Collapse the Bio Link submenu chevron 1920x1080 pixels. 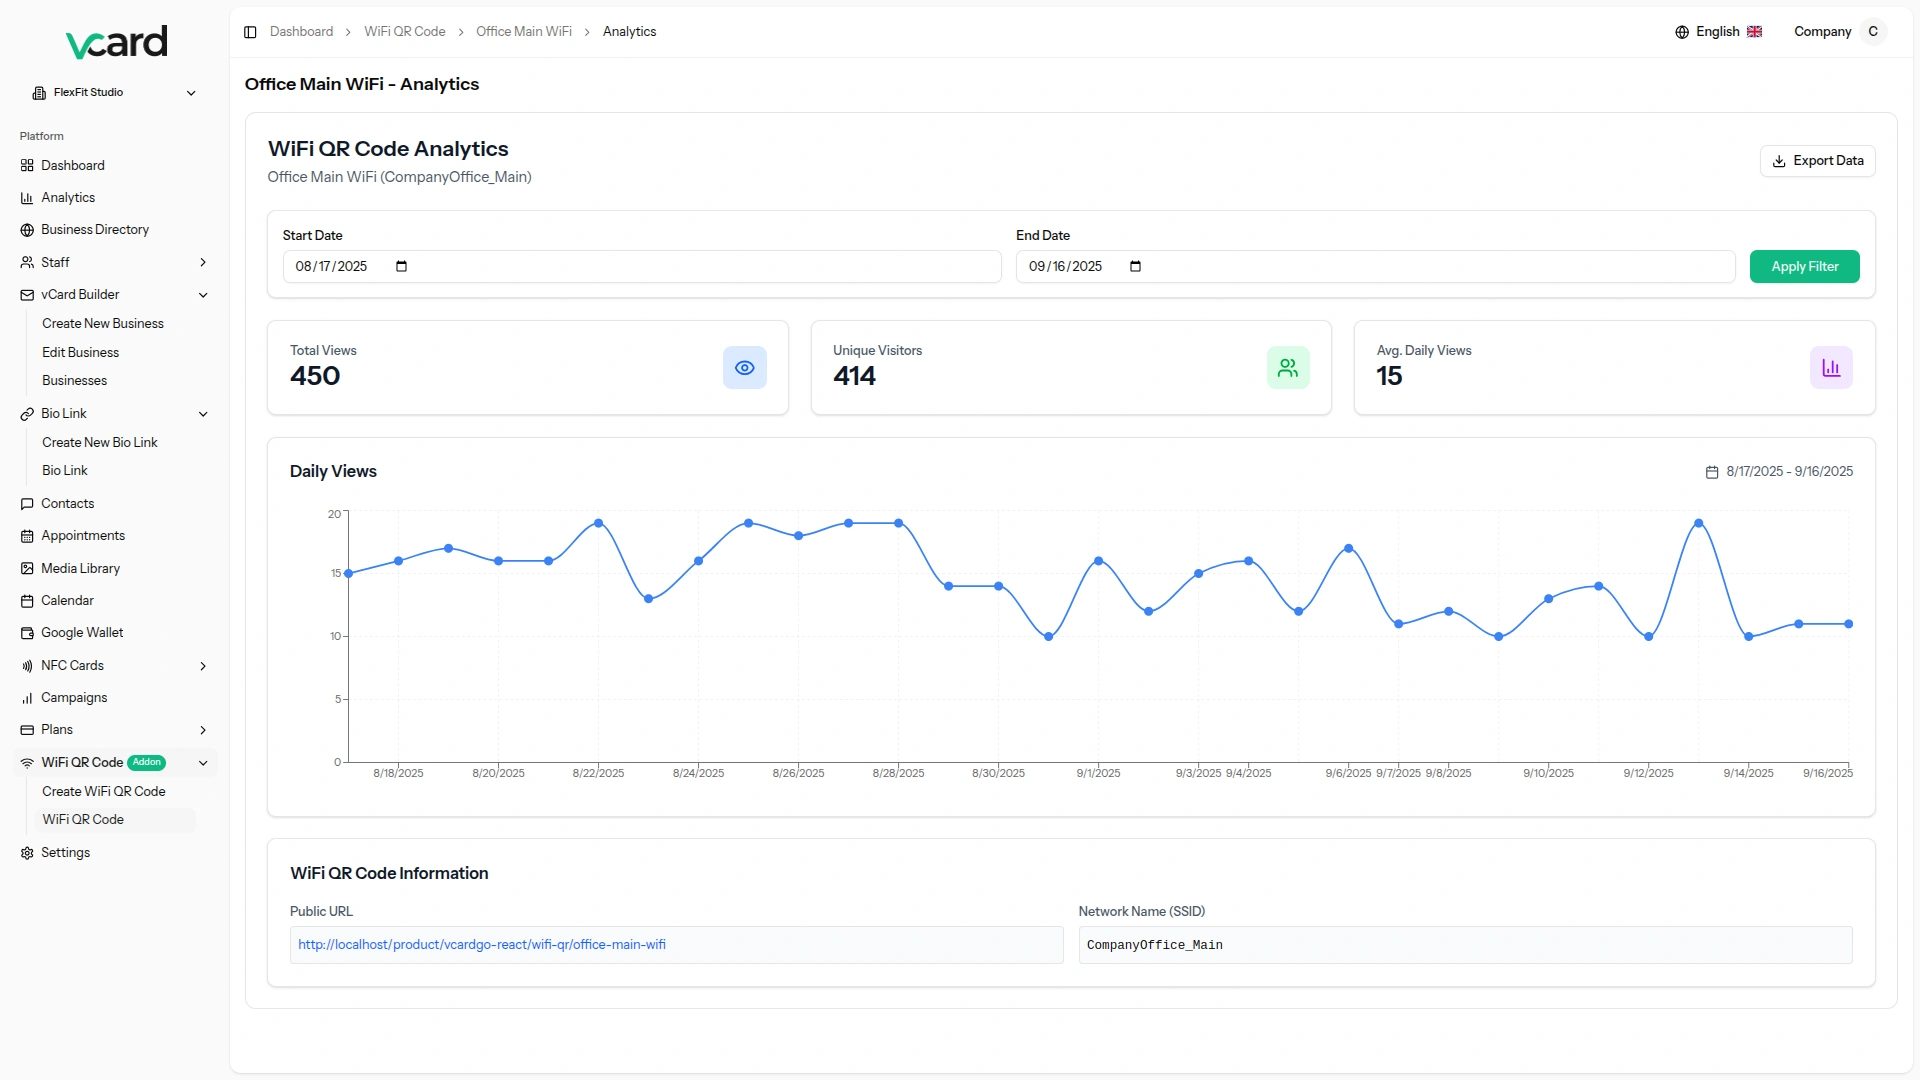[x=203, y=414]
